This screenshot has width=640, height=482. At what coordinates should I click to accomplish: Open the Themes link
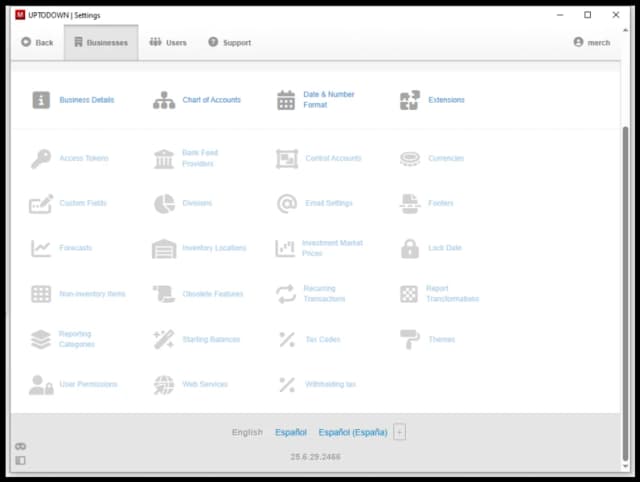(442, 339)
